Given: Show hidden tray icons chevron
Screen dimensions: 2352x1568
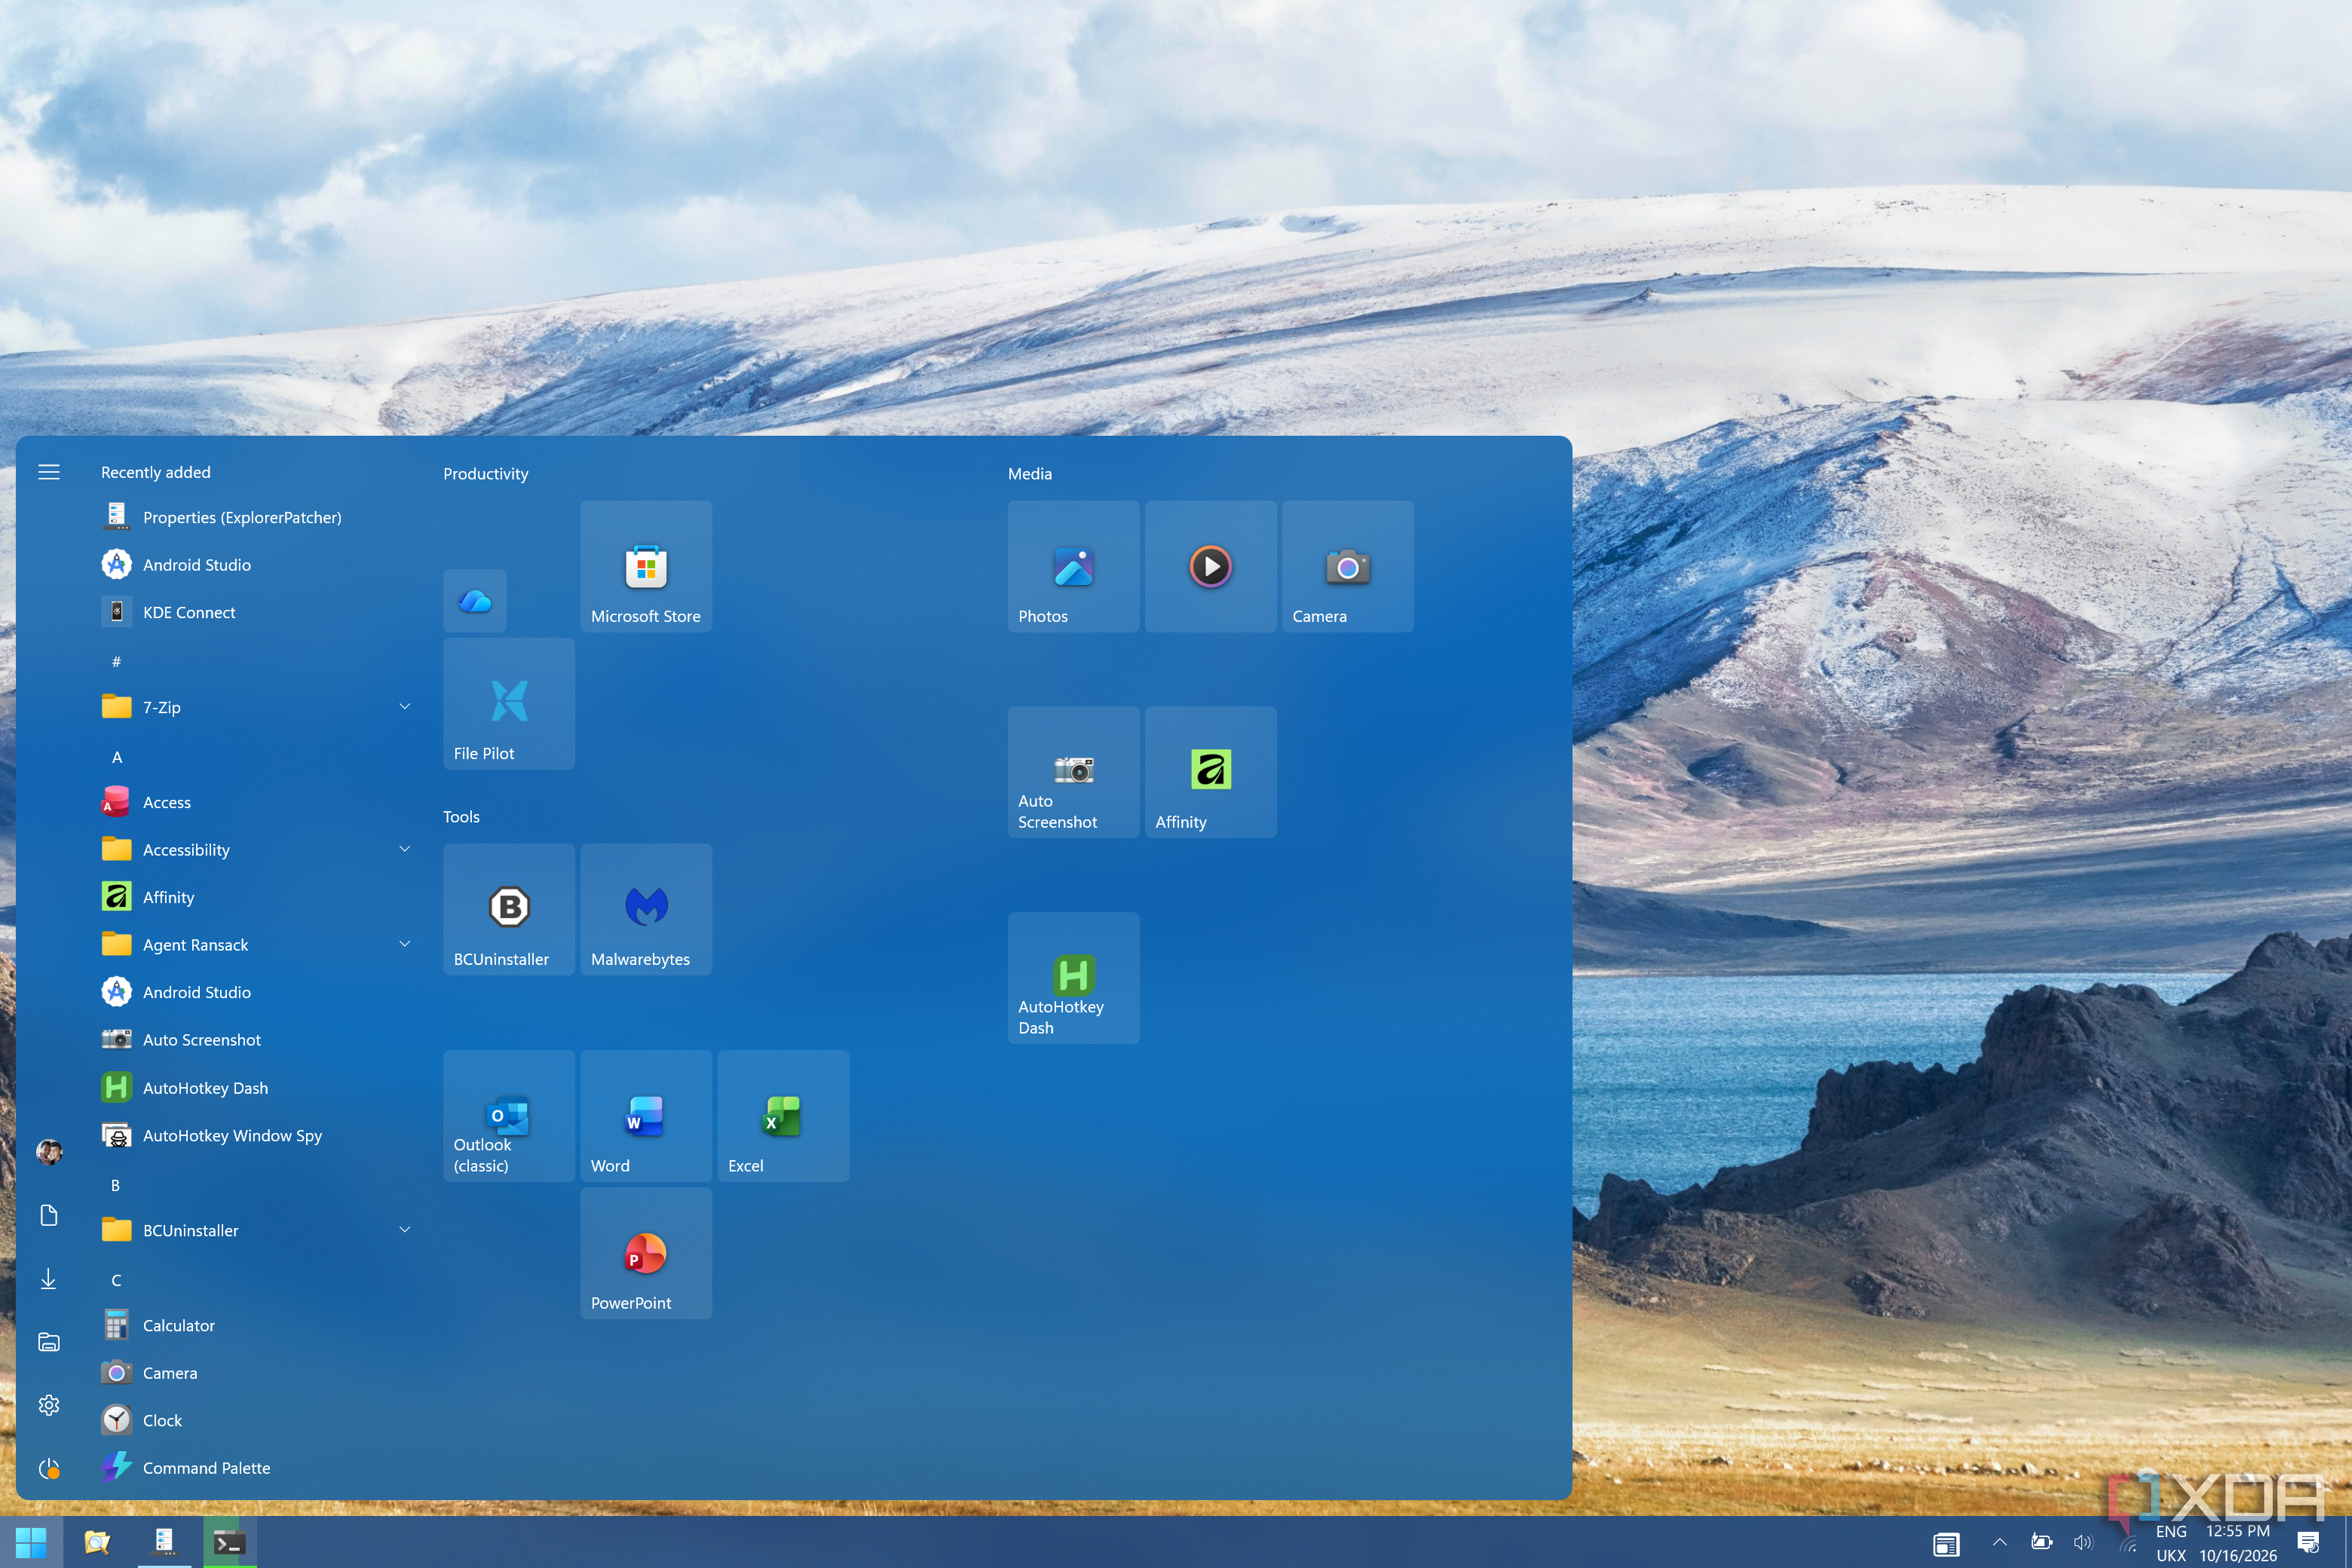Looking at the screenshot, I should [2000, 1542].
